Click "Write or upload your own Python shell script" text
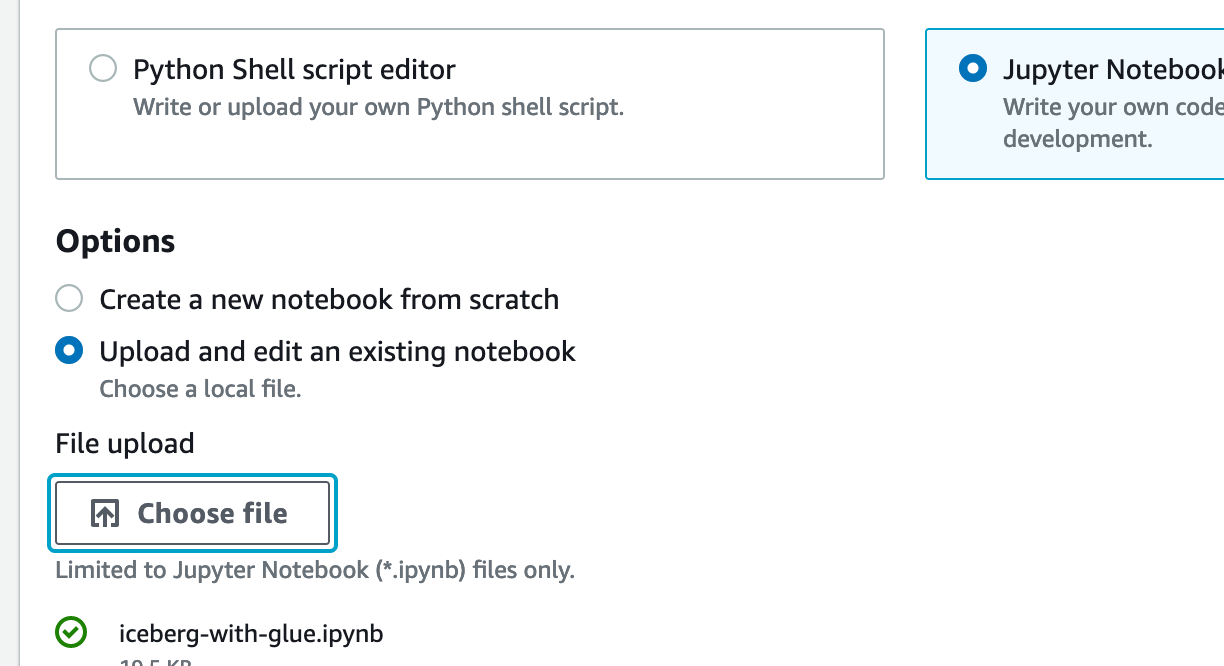The image size is (1224, 666). coord(378,106)
